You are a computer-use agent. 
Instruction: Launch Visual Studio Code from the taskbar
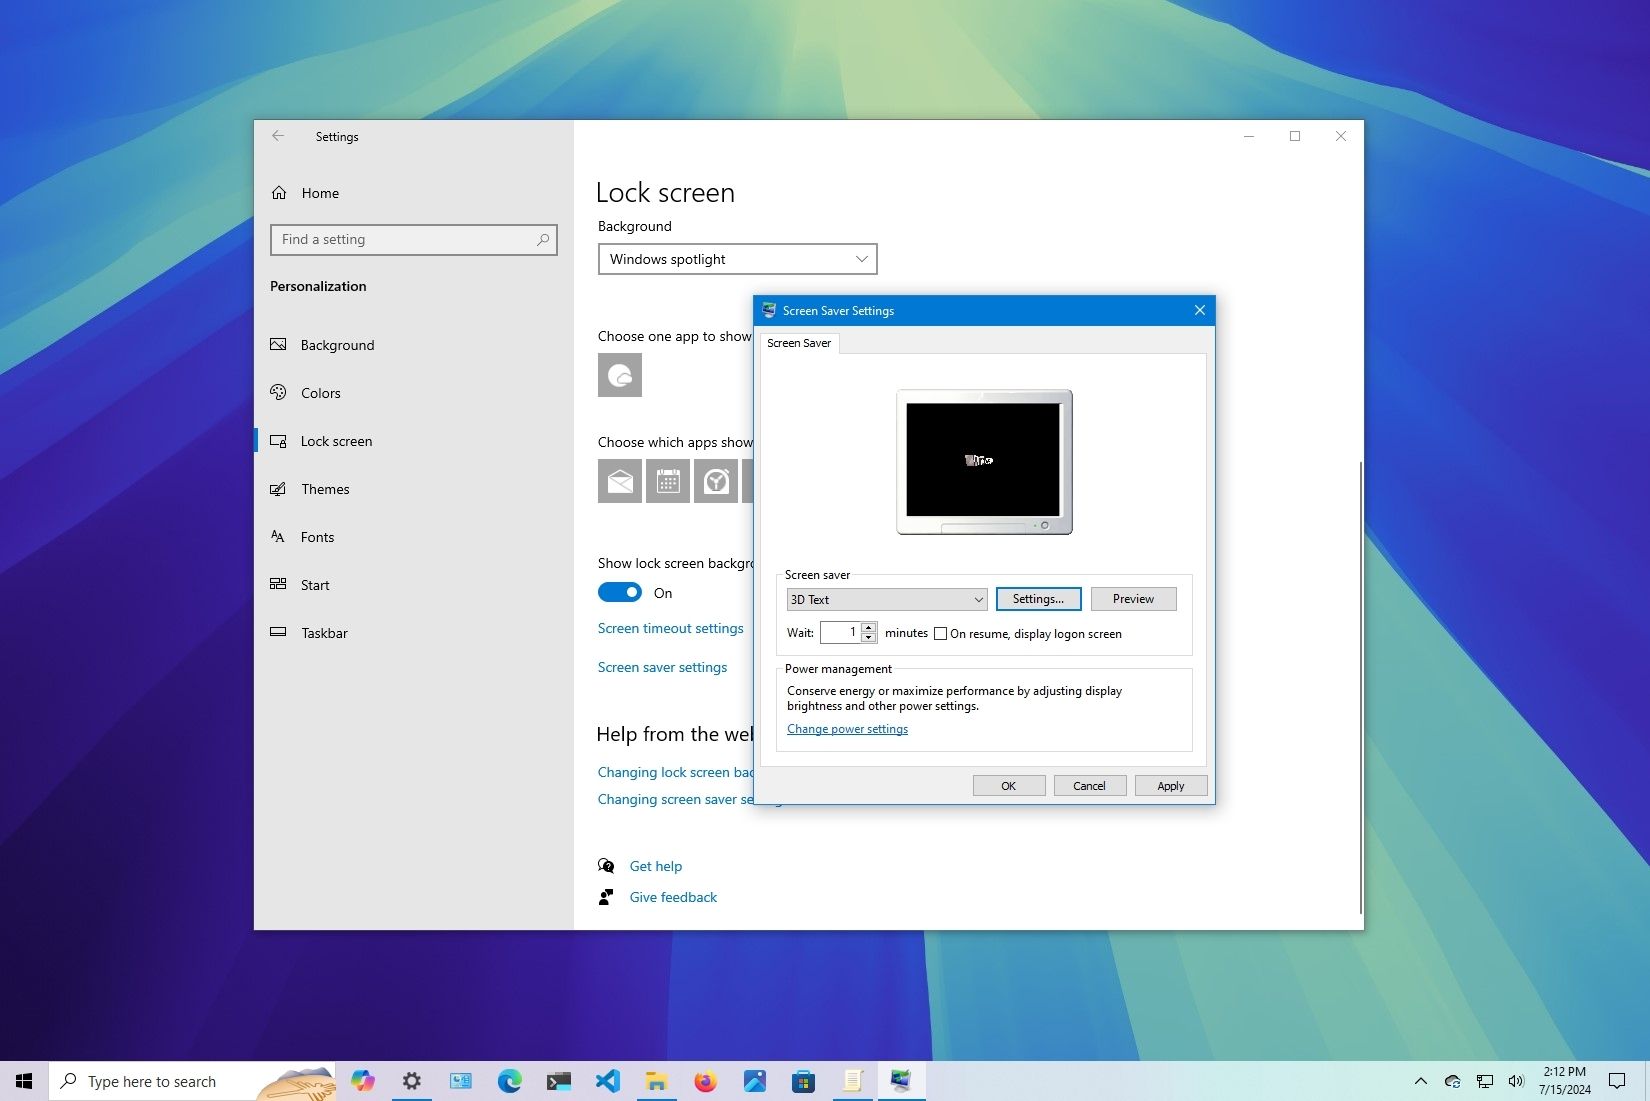pyautogui.click(x=607, y=1081)
